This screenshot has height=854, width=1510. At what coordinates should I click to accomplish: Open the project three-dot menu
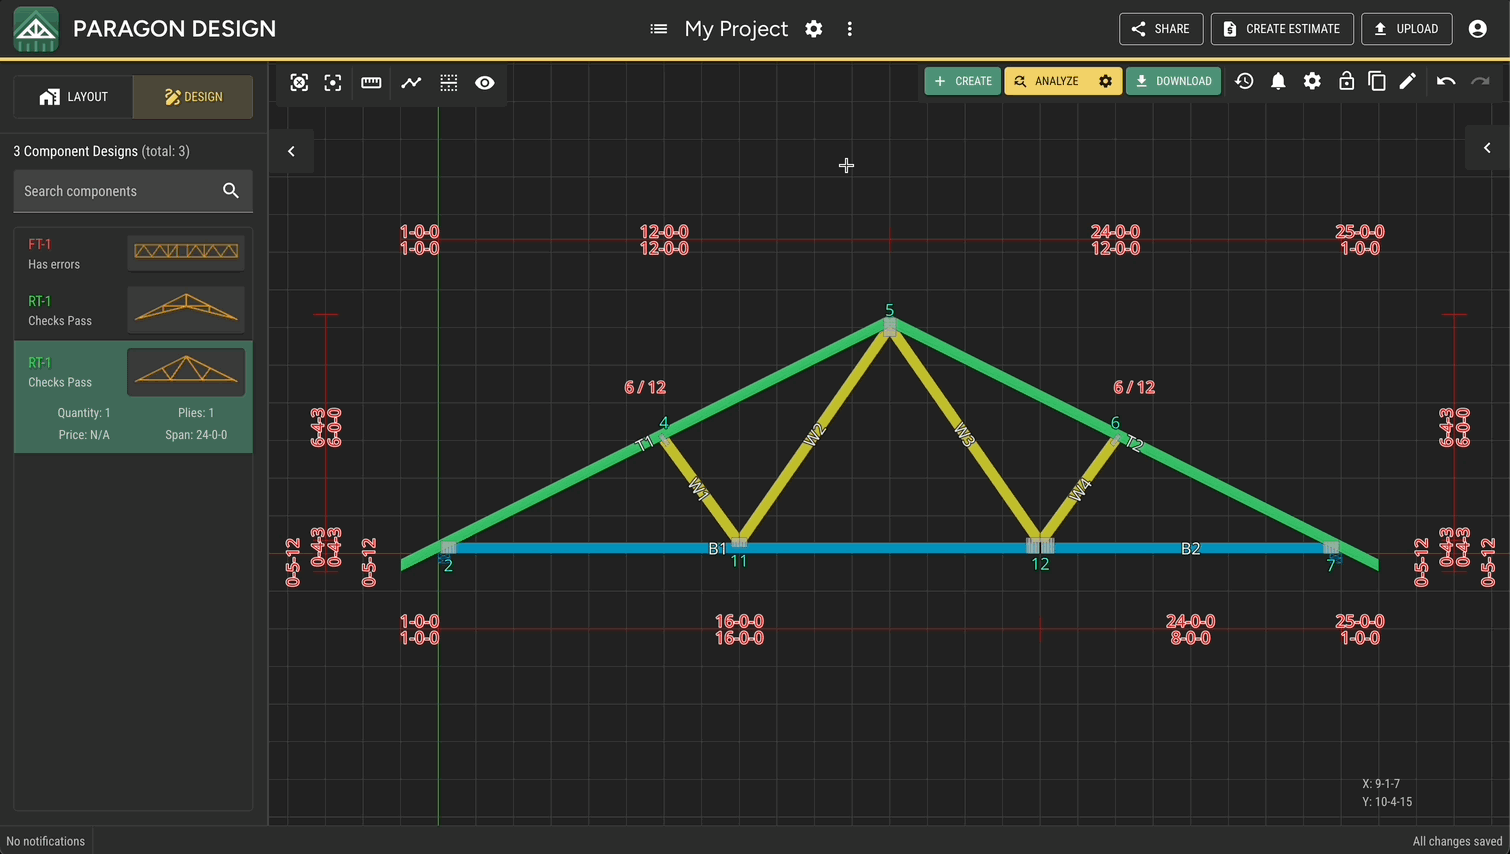pyautogui.click(x=850, y=29)
